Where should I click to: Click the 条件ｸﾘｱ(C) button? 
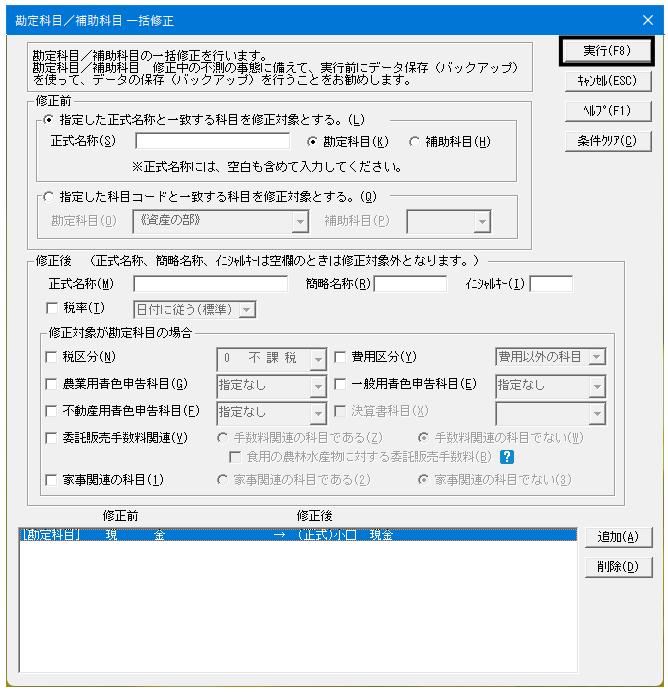[x=608, y=141]
